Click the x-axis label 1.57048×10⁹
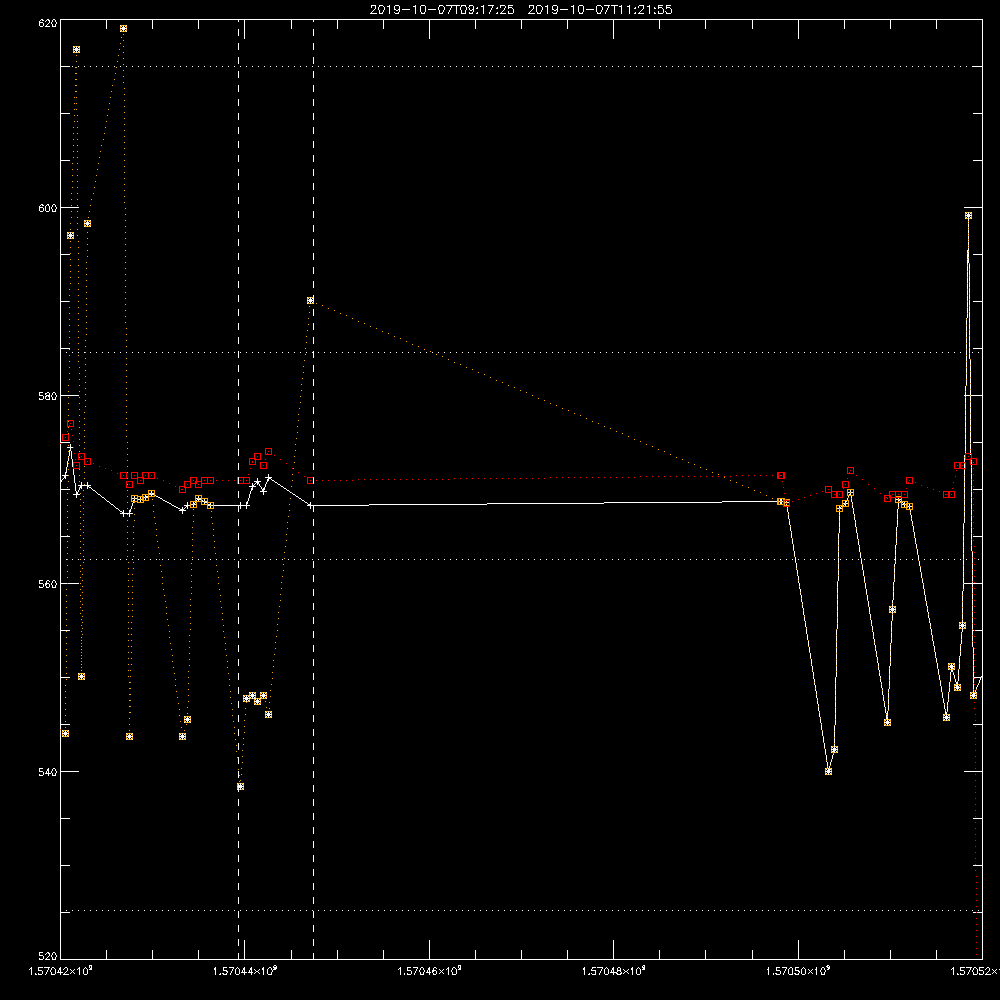Viewport: 1000px width, 1000px height. point(614,971)
